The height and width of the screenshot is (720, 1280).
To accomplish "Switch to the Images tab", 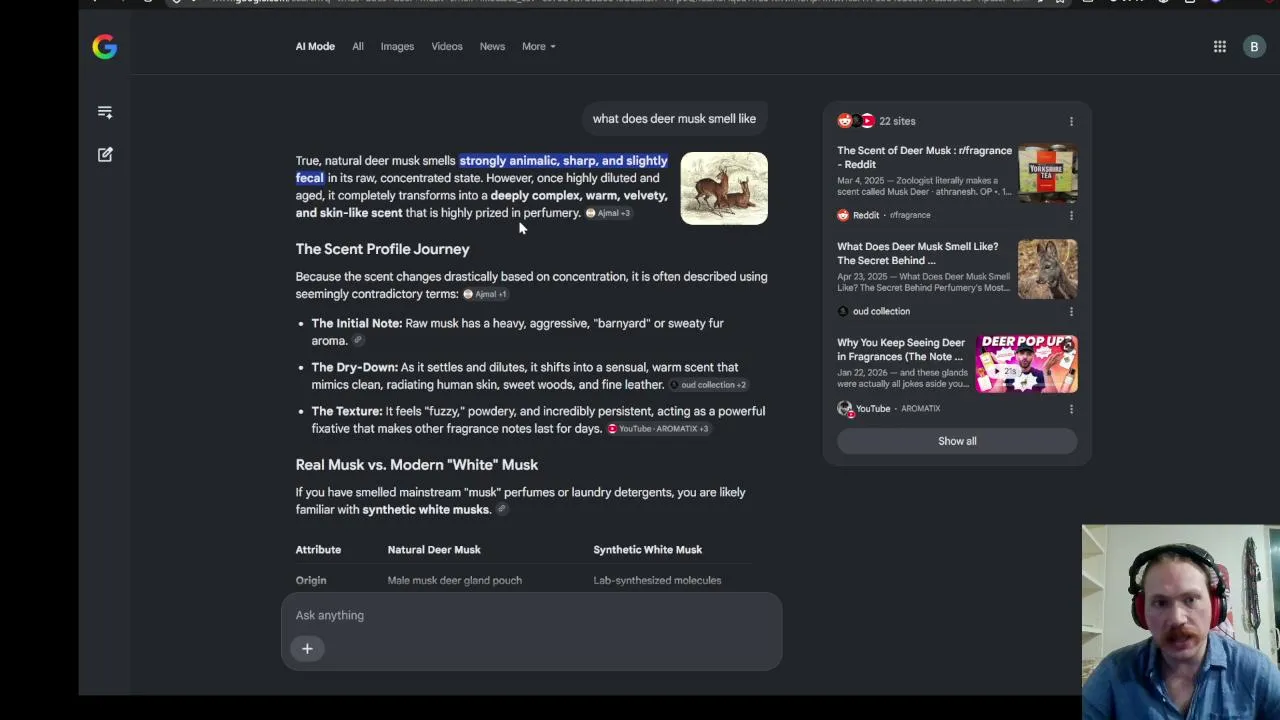I will 397,46.
